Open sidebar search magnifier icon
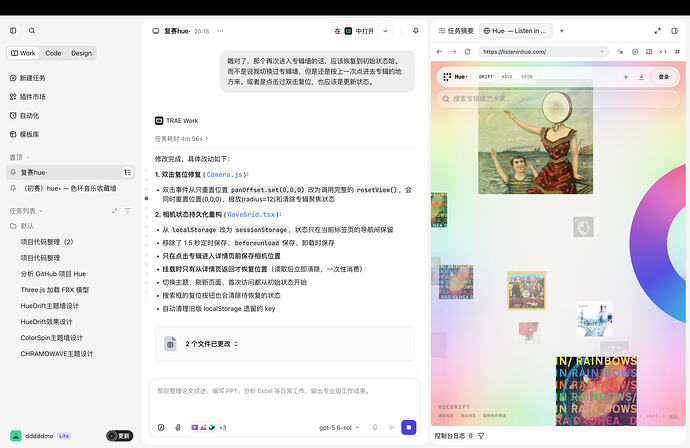The height and width of the screenshot is (448, 690). coord(32,30)
